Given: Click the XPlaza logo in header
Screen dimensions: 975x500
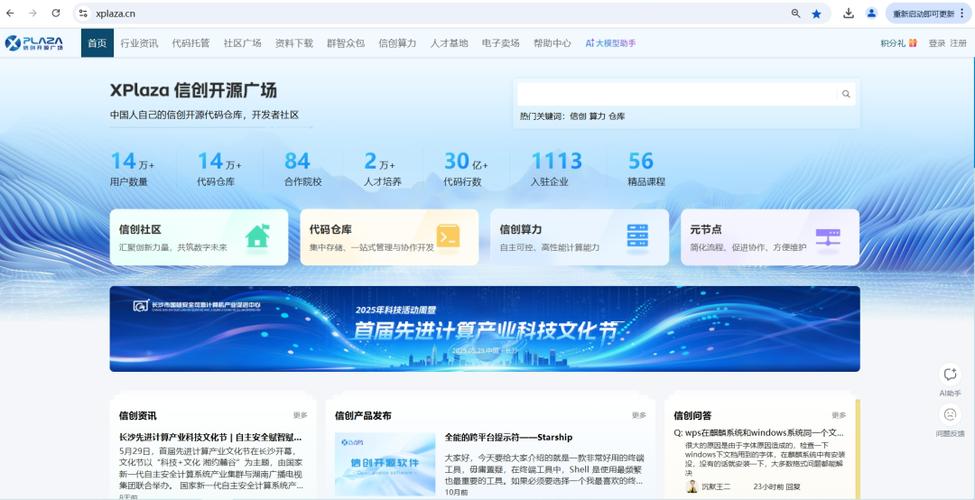Looking at the screenshot, I should (34, 43).
